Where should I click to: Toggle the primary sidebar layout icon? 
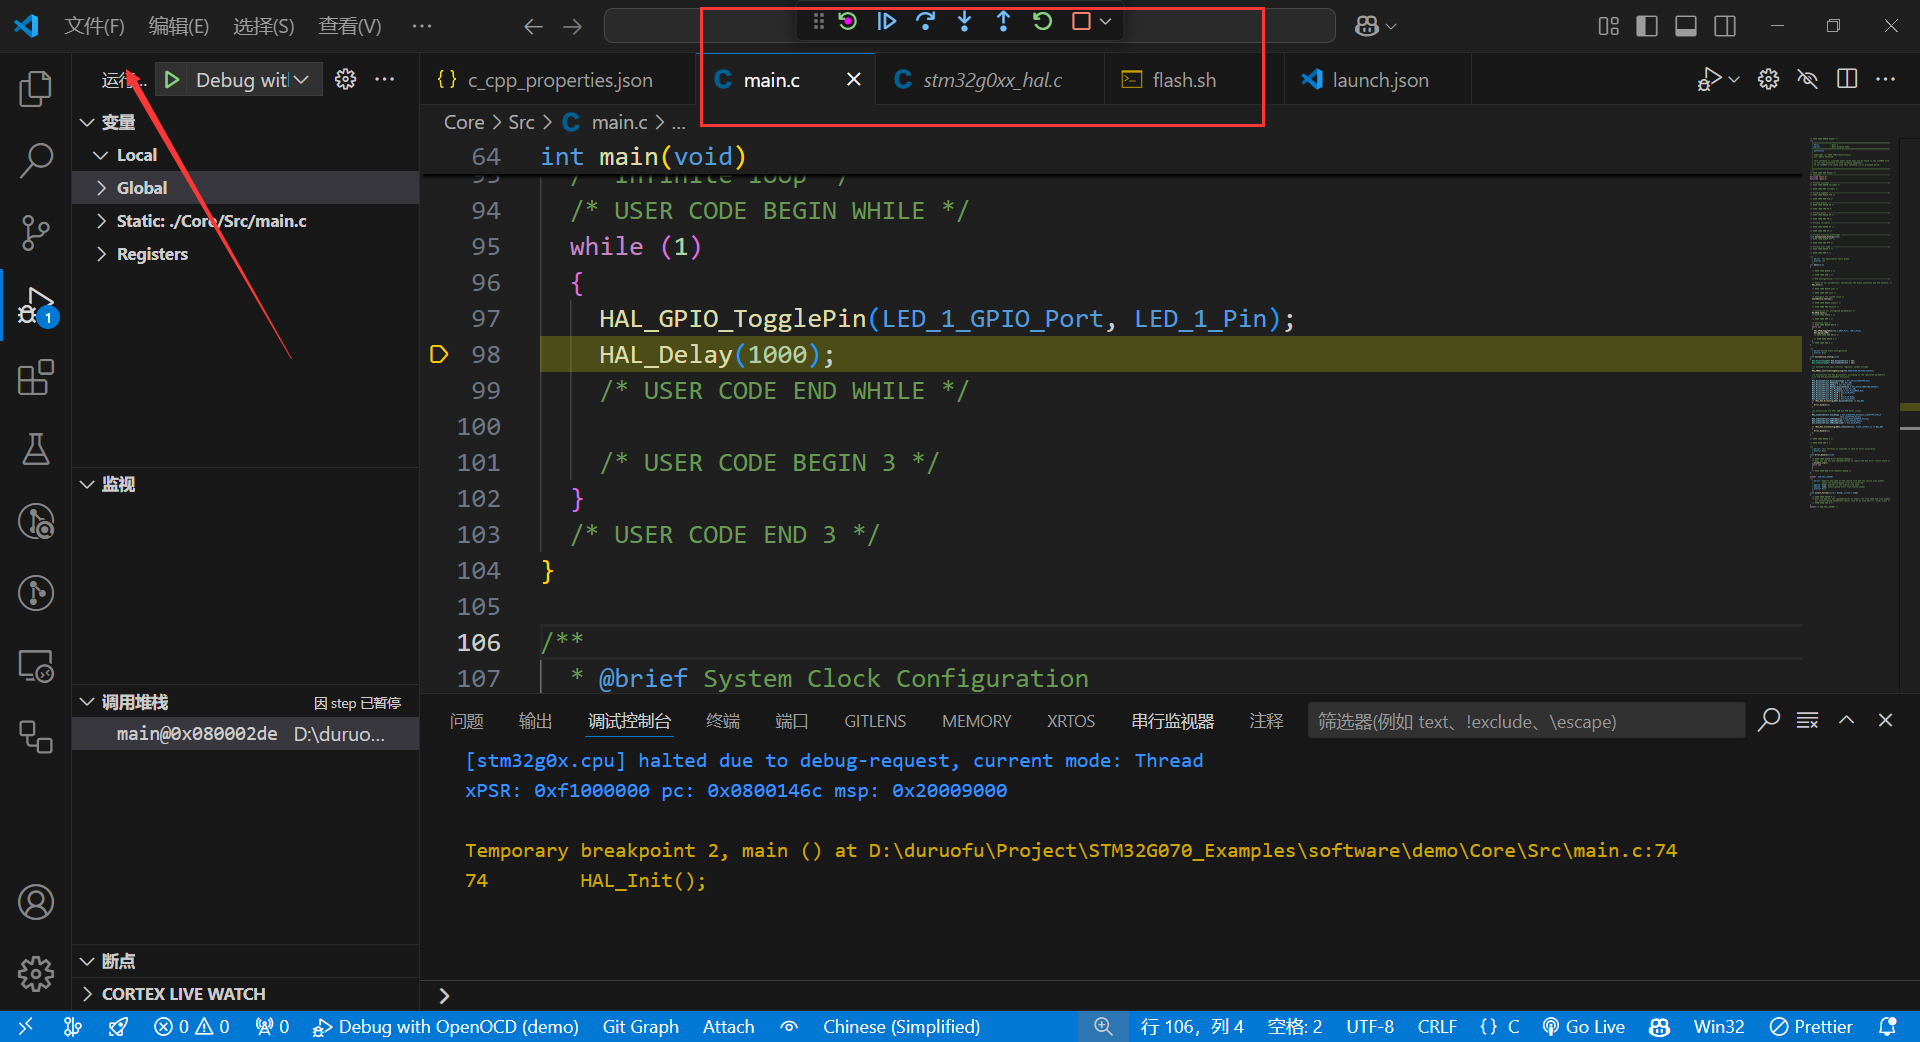click(1646, 26)
